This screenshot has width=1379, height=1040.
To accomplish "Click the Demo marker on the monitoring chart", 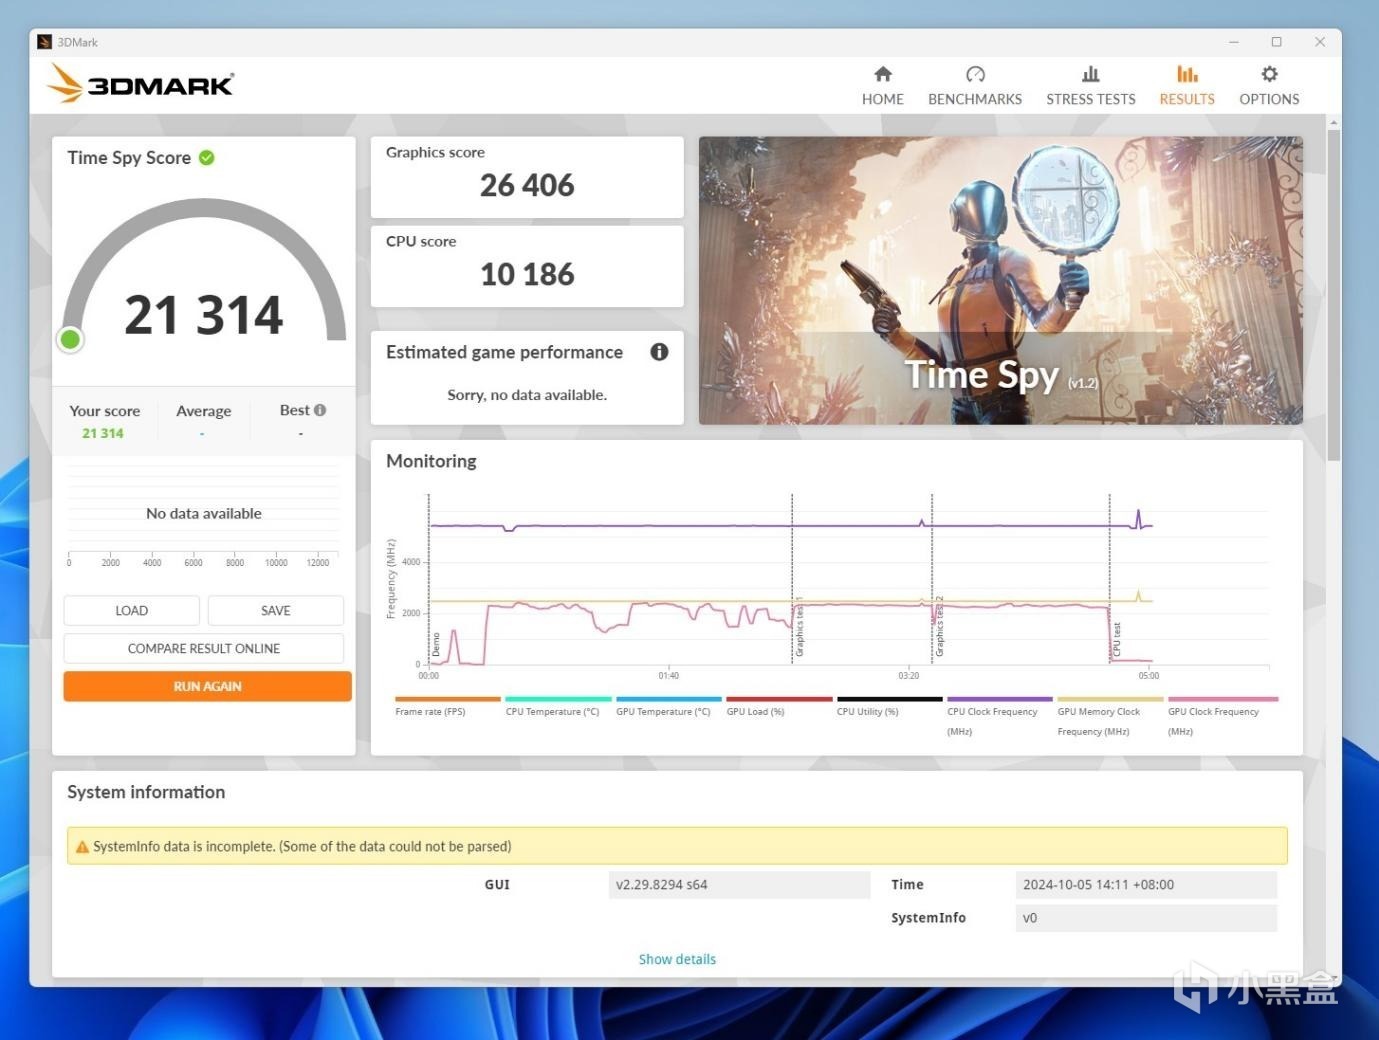I will pyautogui.click(x=436, y=645).
